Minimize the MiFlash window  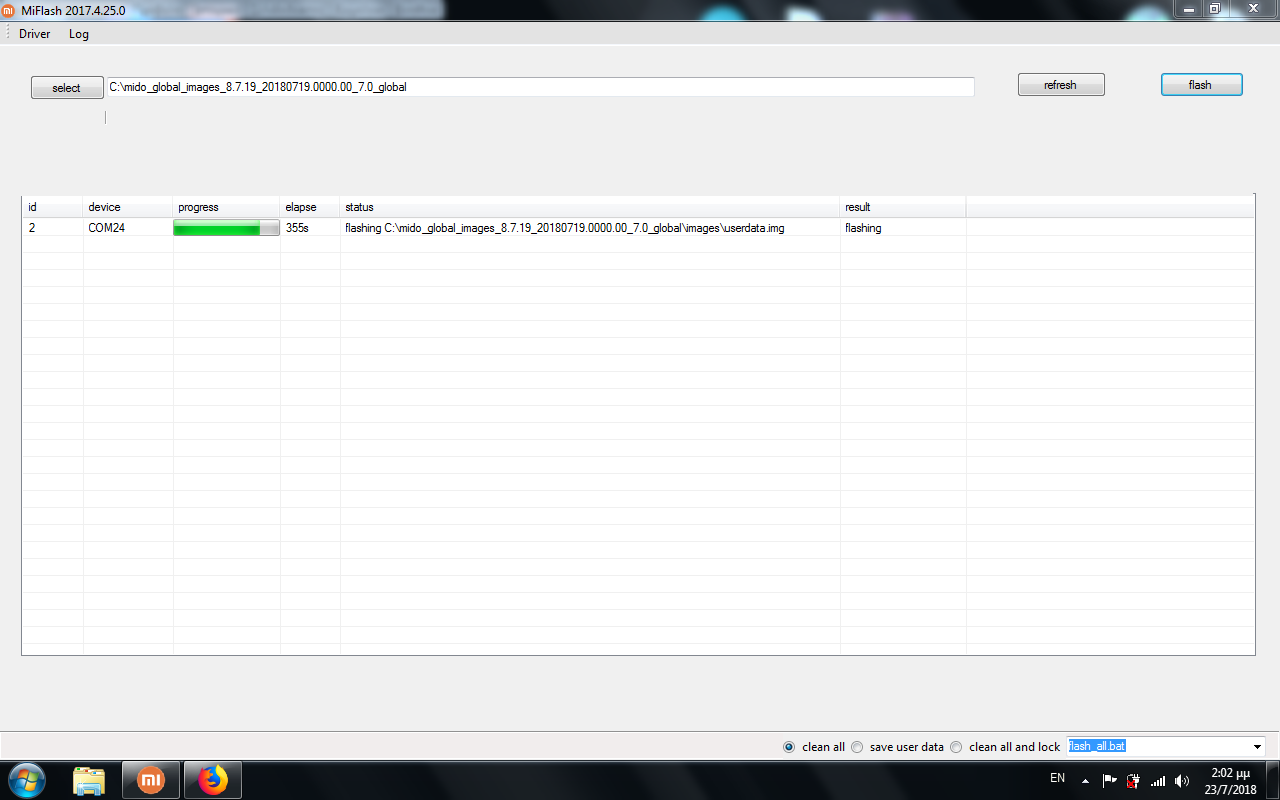(1188, 8)
